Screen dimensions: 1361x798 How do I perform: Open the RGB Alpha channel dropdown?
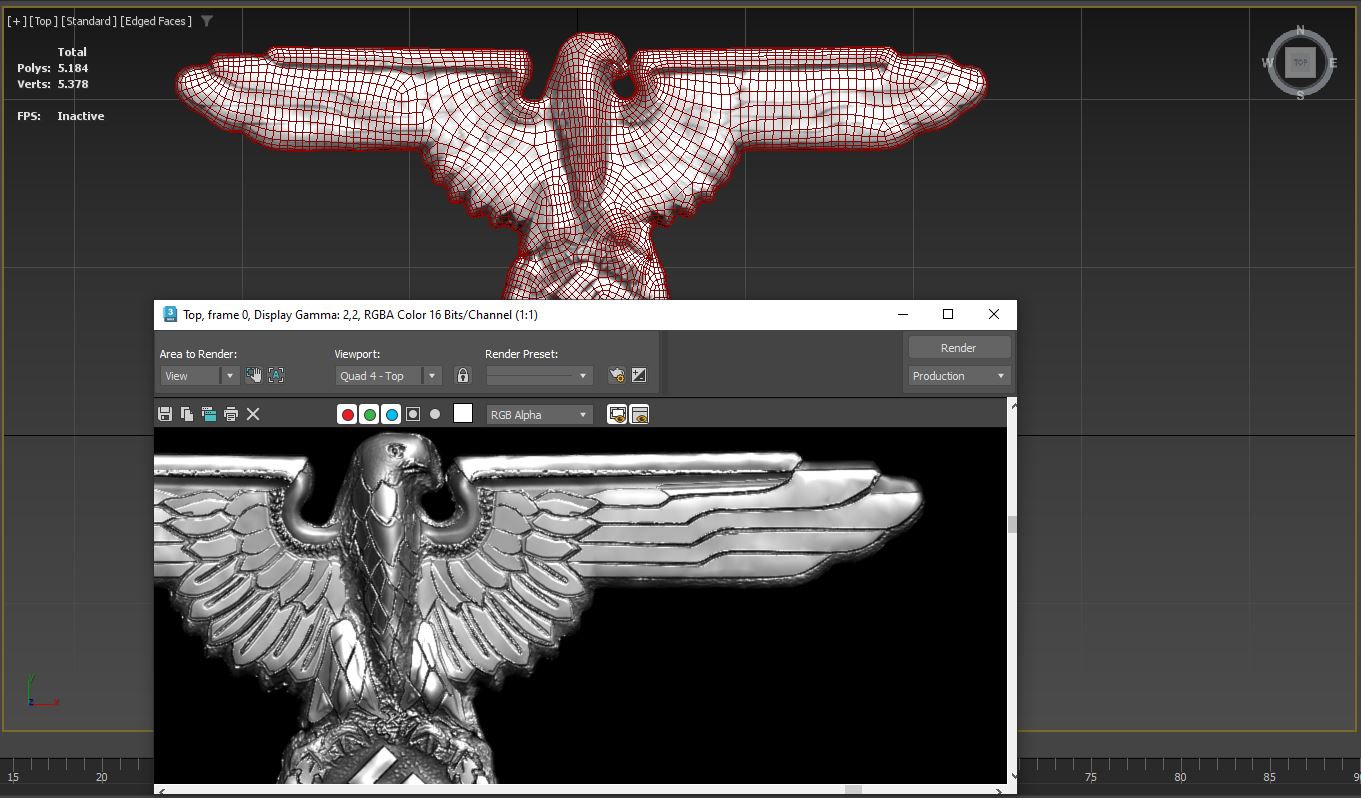(x=540, y=414)
